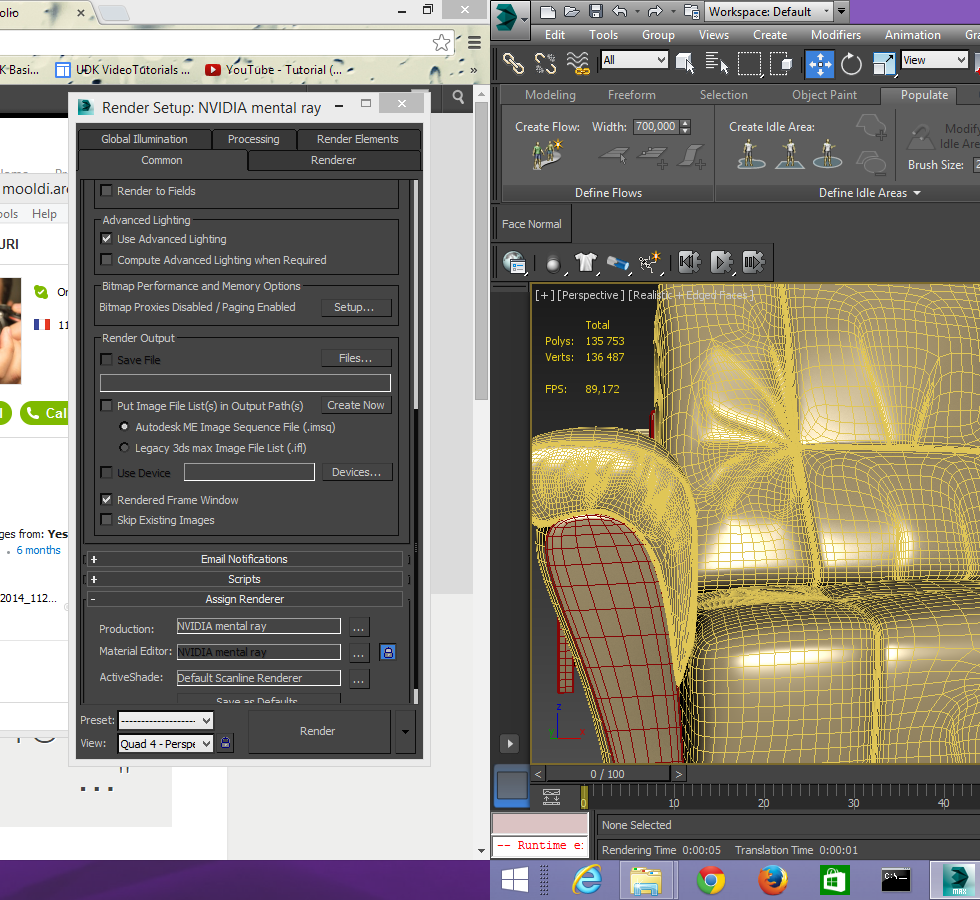Switch to the Processing tab
Image resolution: width=980 pixels, height=900 pixels.
pyautogui.click(x=253, y=139)
